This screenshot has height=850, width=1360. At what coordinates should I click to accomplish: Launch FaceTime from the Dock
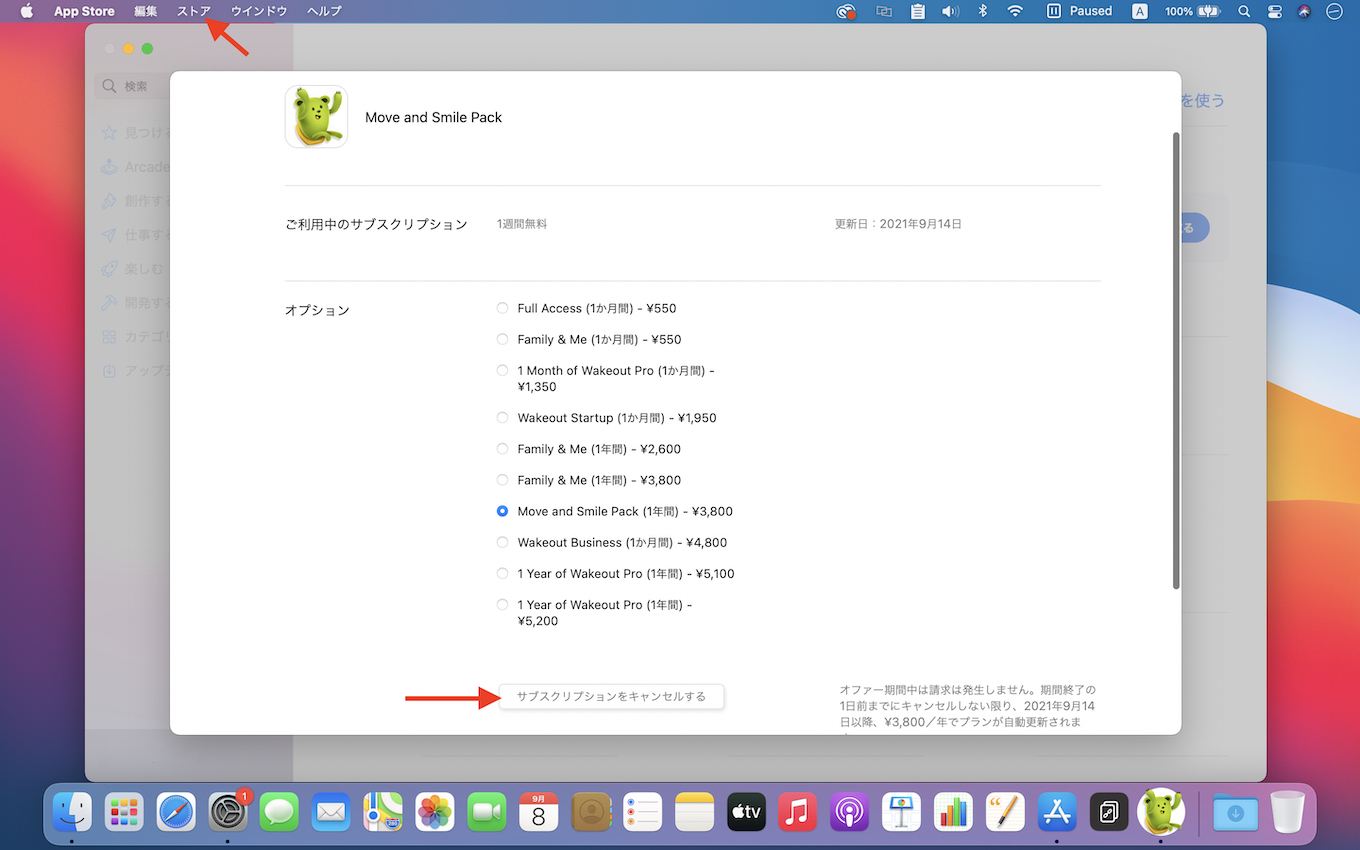click(x=487, y=812)
